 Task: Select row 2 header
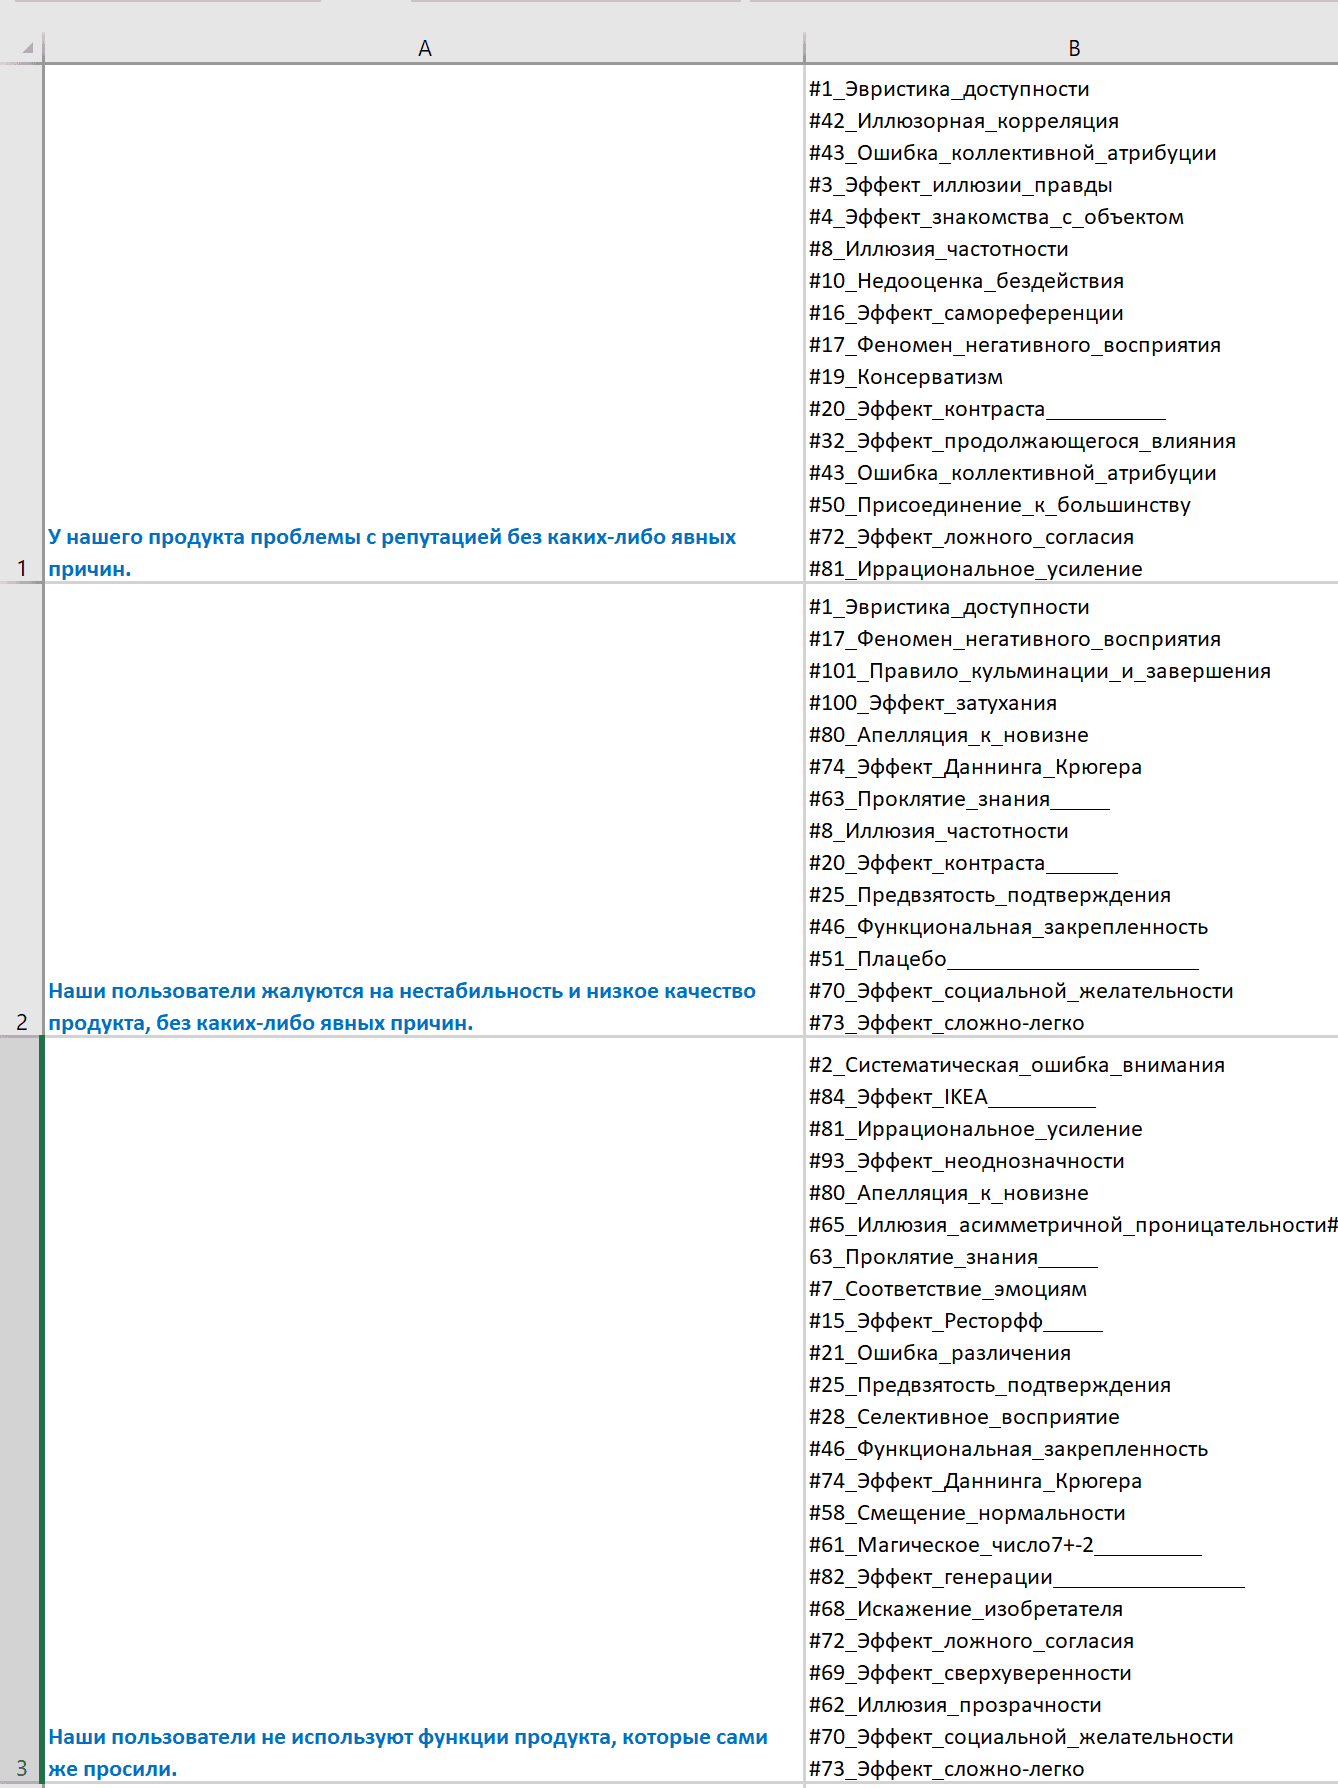[21, 810]
